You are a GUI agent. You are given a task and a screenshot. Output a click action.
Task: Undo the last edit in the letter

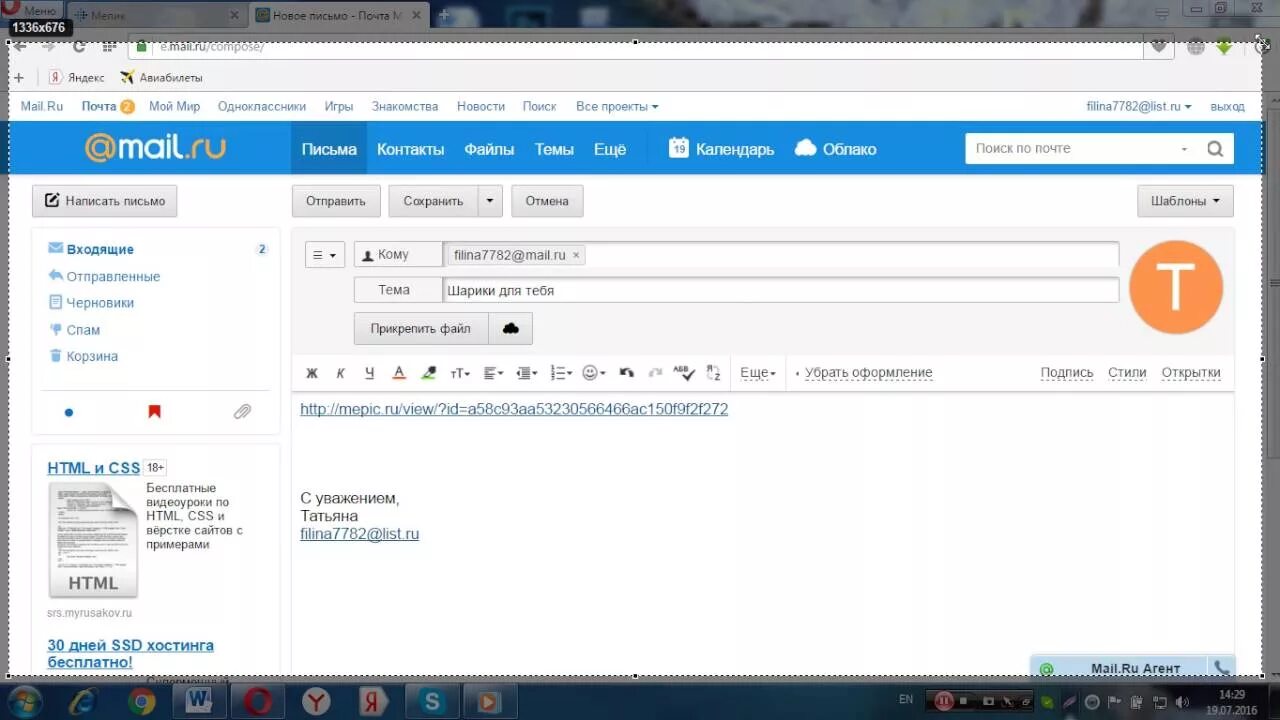tap(627, 373)
